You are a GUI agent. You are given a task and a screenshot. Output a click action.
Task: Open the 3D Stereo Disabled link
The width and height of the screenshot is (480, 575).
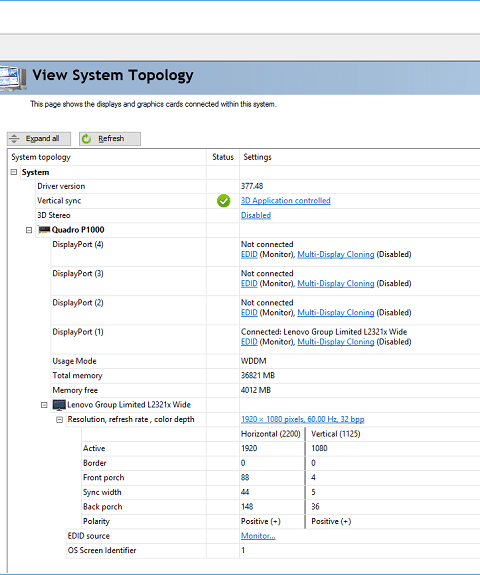(x=256, y=215)
